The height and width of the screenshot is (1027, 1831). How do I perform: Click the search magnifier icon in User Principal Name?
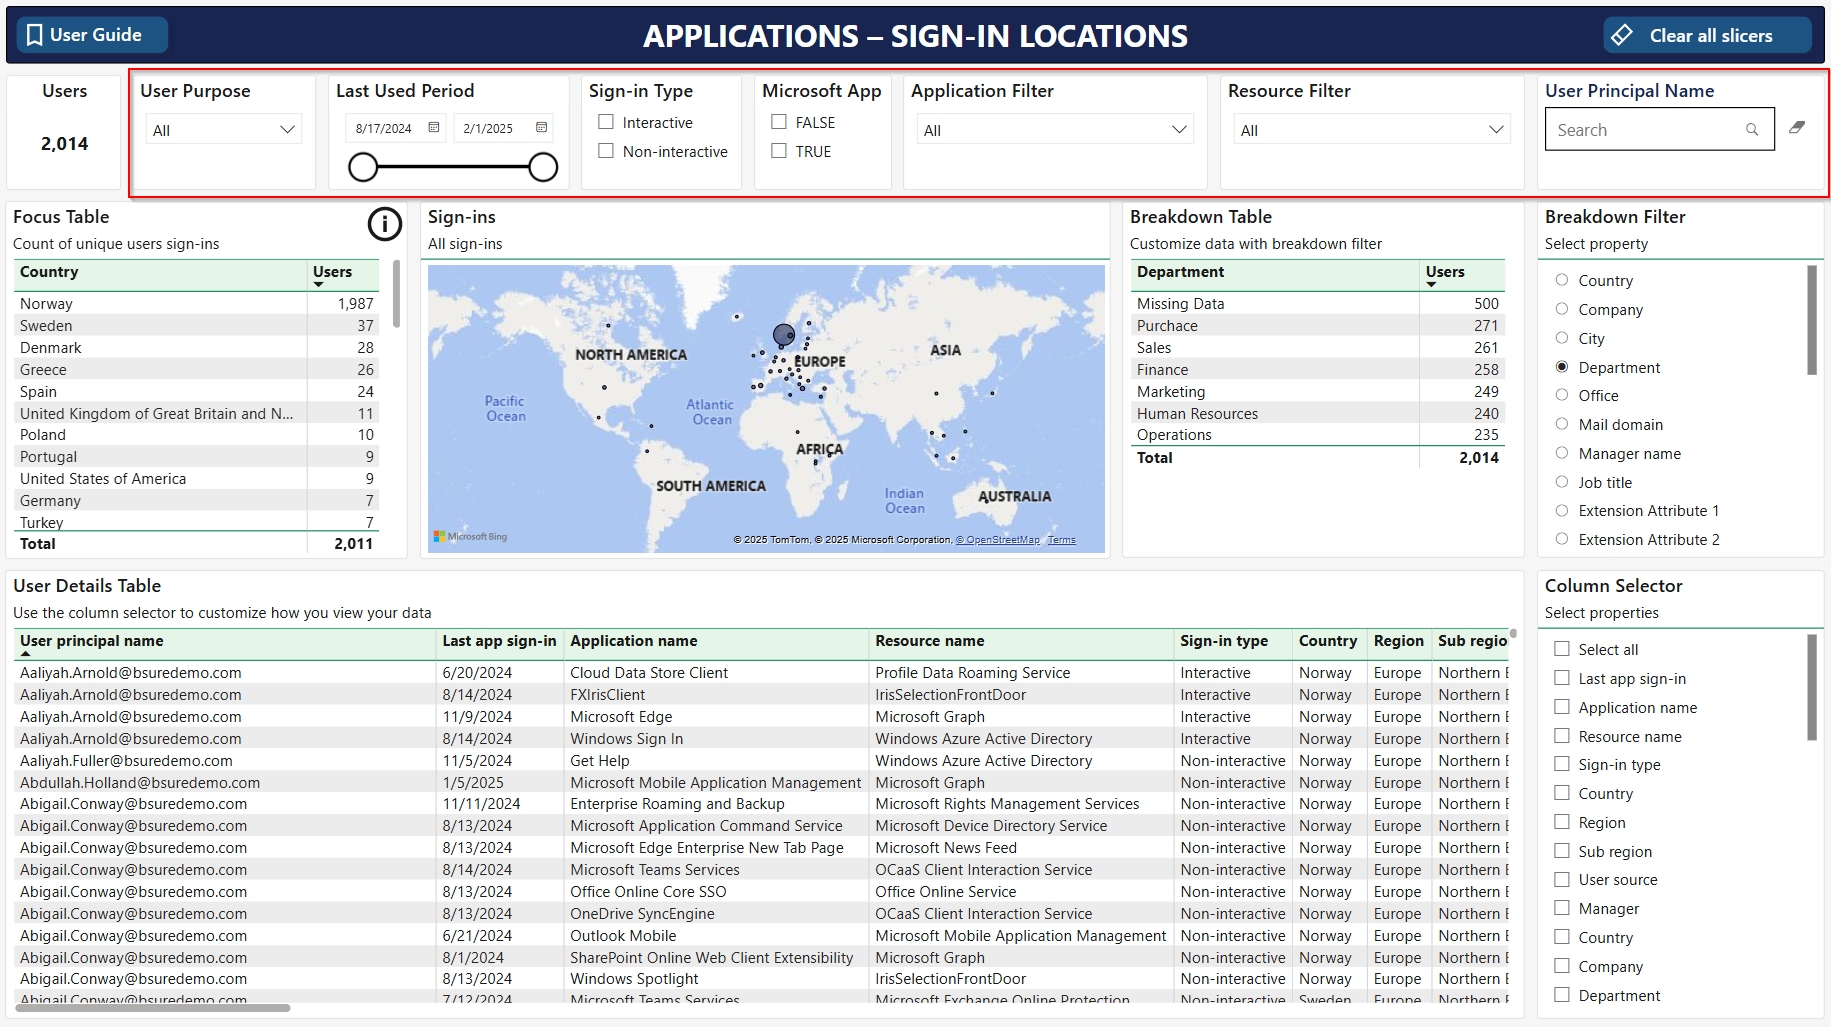pyautogui.click(x=1752, y=130)
